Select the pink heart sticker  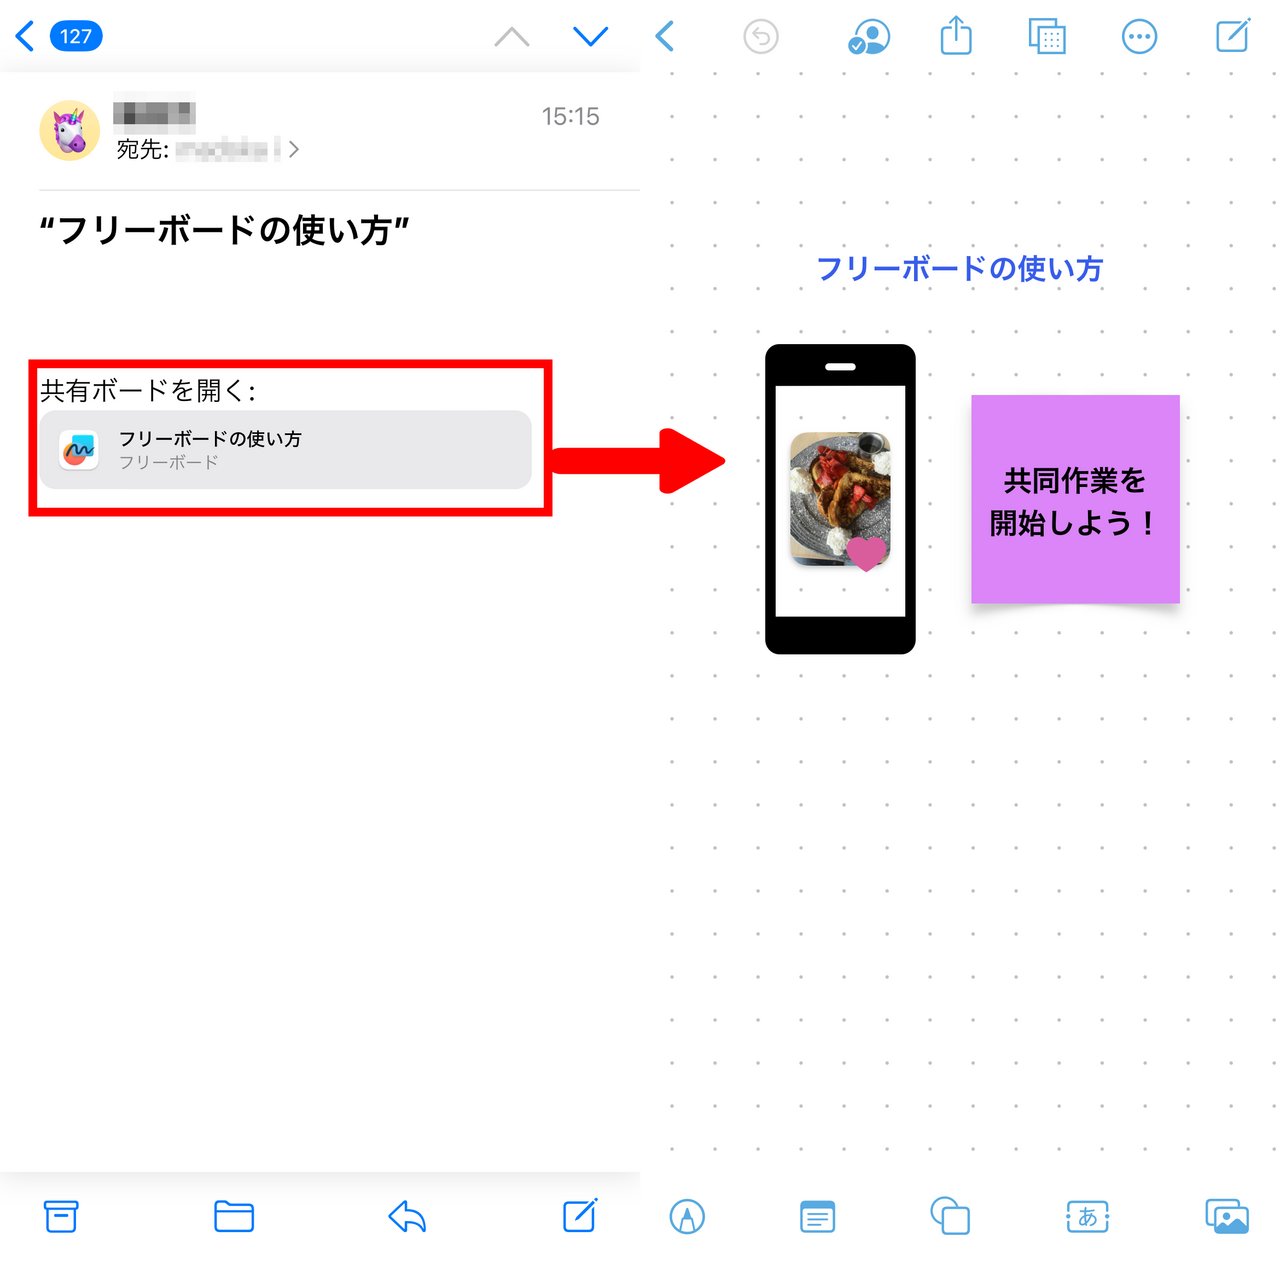coord(867,553)
